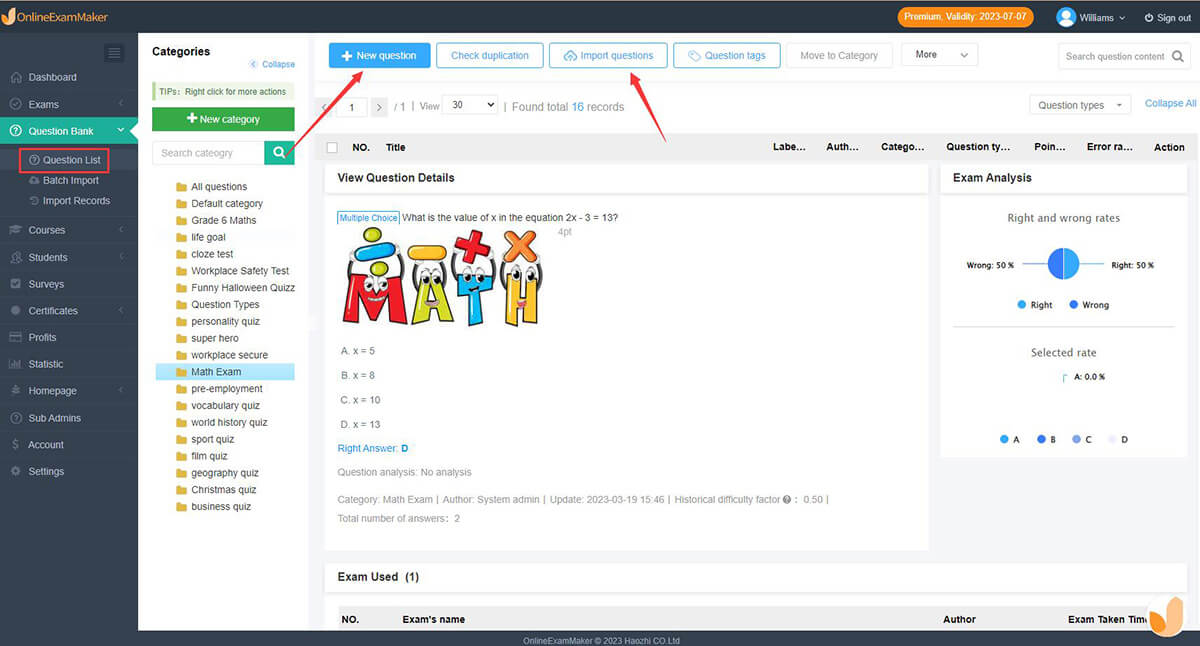Open the floating support widget icon

coord(1165,617)
